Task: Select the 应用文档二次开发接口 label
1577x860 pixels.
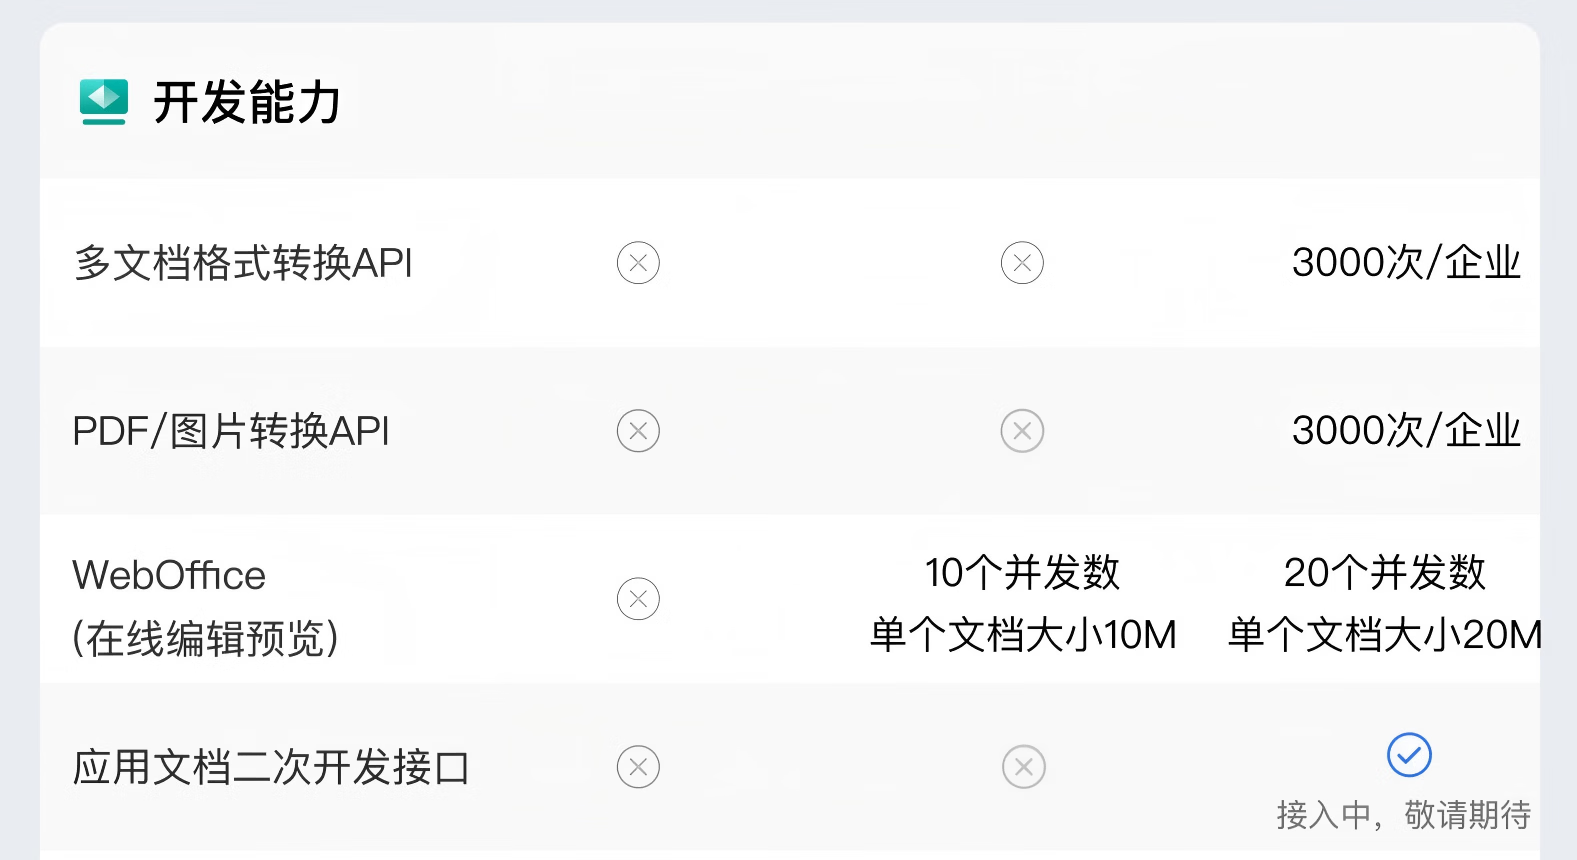Action: click(271, 767)
